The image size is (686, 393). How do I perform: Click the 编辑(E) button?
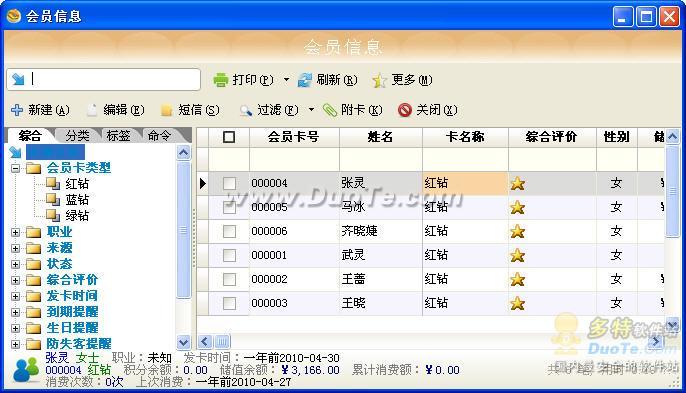116,110
